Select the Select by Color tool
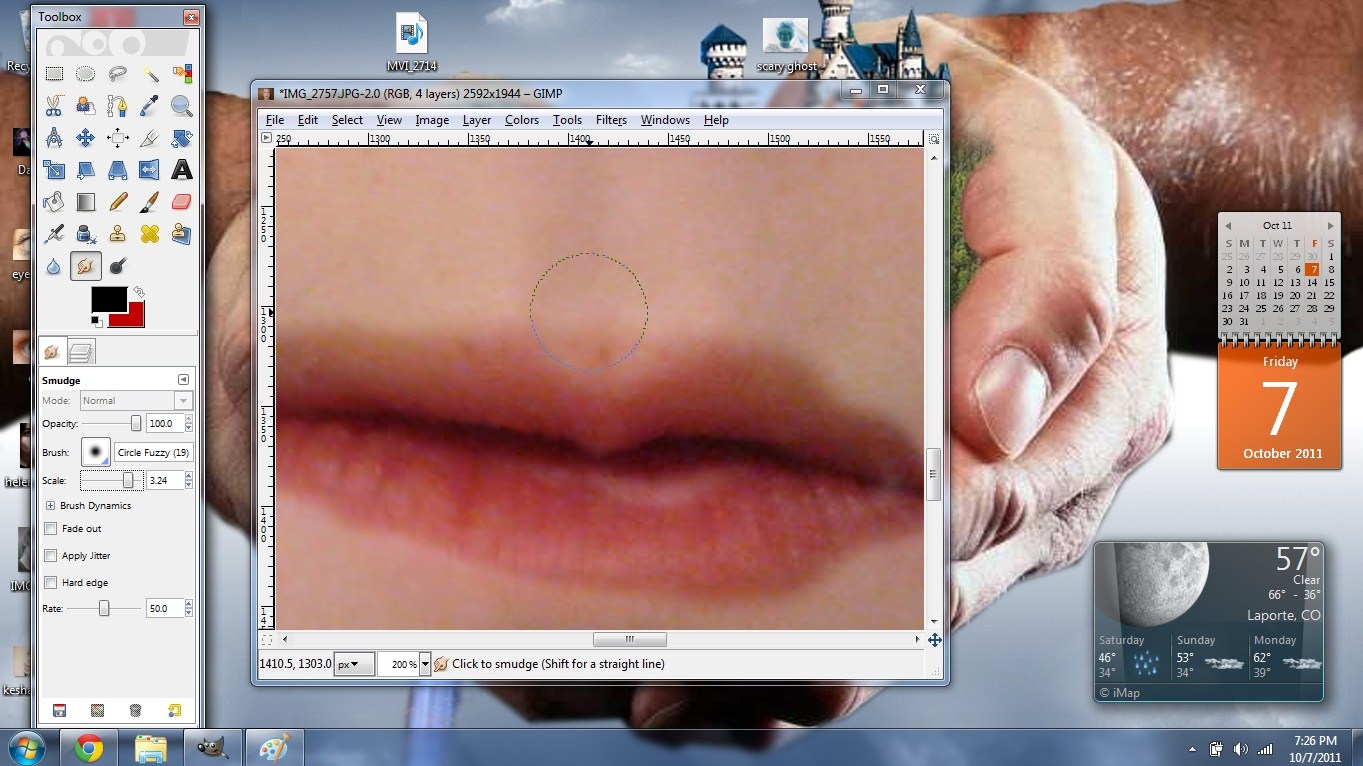Image resolution: width=1363 pixels, height=766 pixels. [181, 73]
